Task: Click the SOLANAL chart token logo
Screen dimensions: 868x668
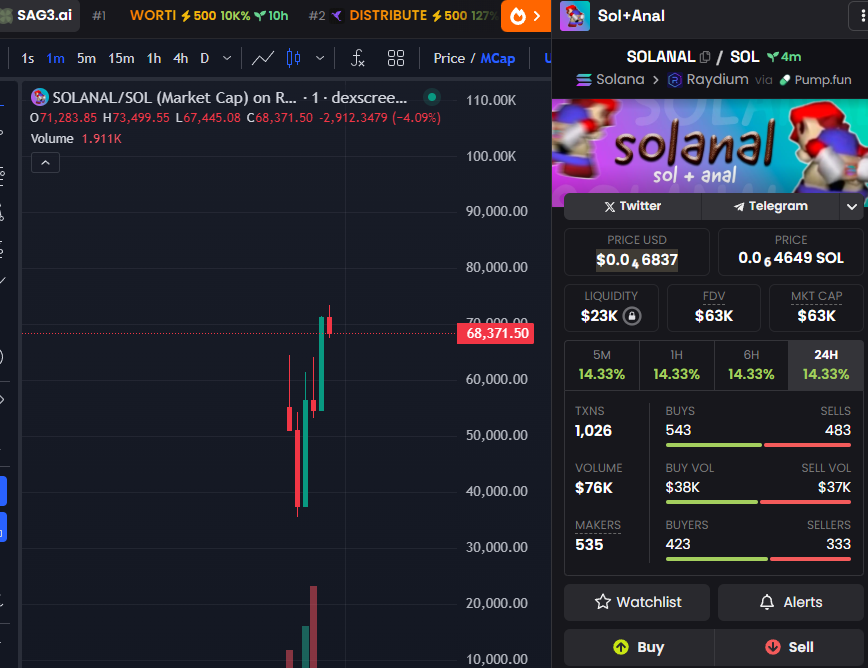Action: pyautogui.click(x=39, y=97)
